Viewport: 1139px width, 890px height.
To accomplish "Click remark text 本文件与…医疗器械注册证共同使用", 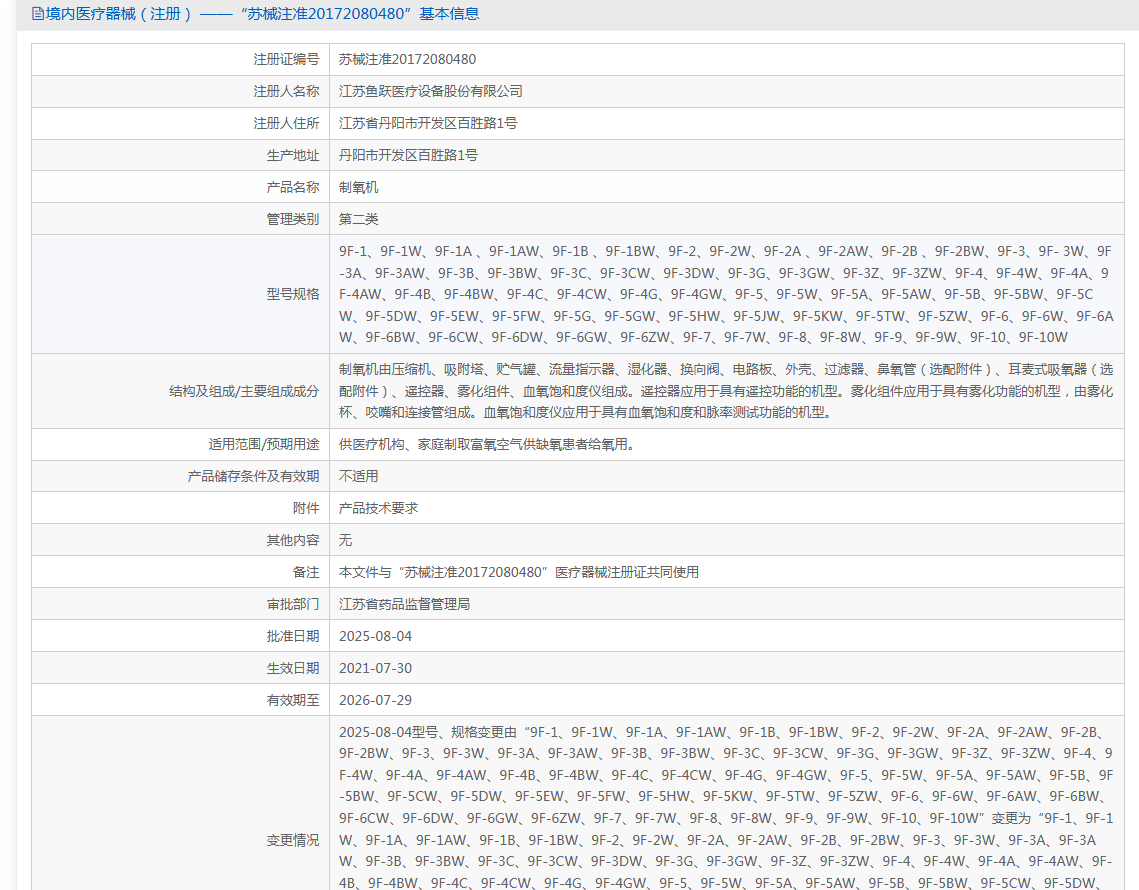I will [x=519, y=573].
